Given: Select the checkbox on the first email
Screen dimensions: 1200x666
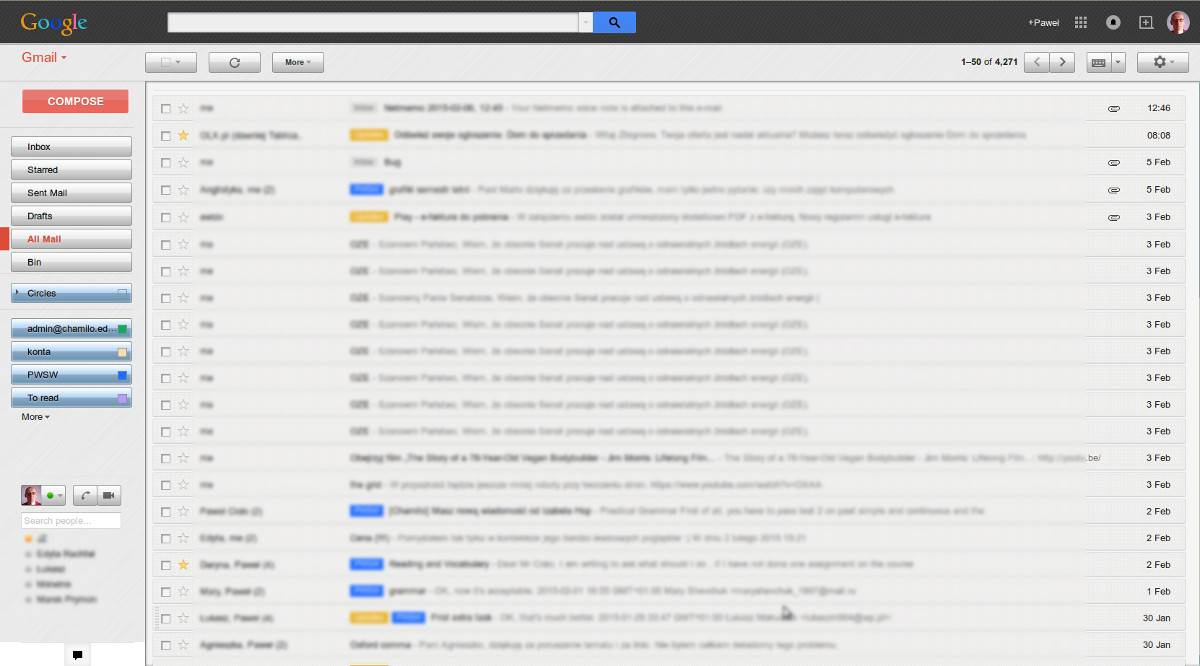Looking at the screenshot, I should click(165, 107).
